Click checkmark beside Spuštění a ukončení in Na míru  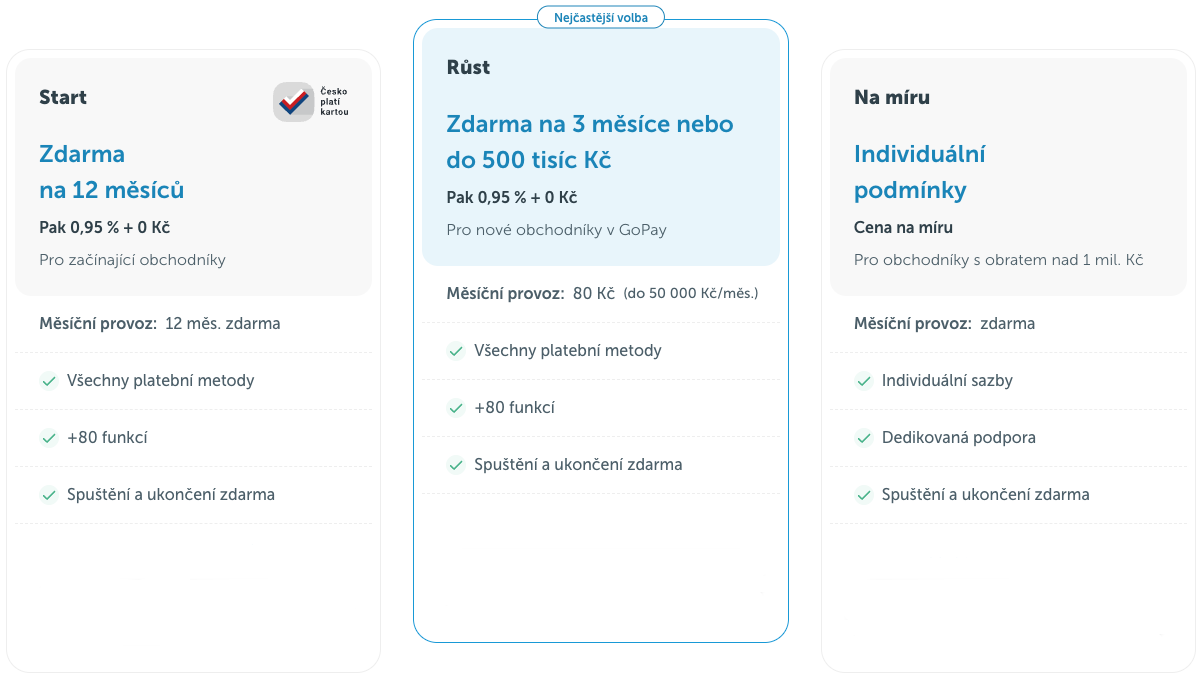tap(864, 495)
